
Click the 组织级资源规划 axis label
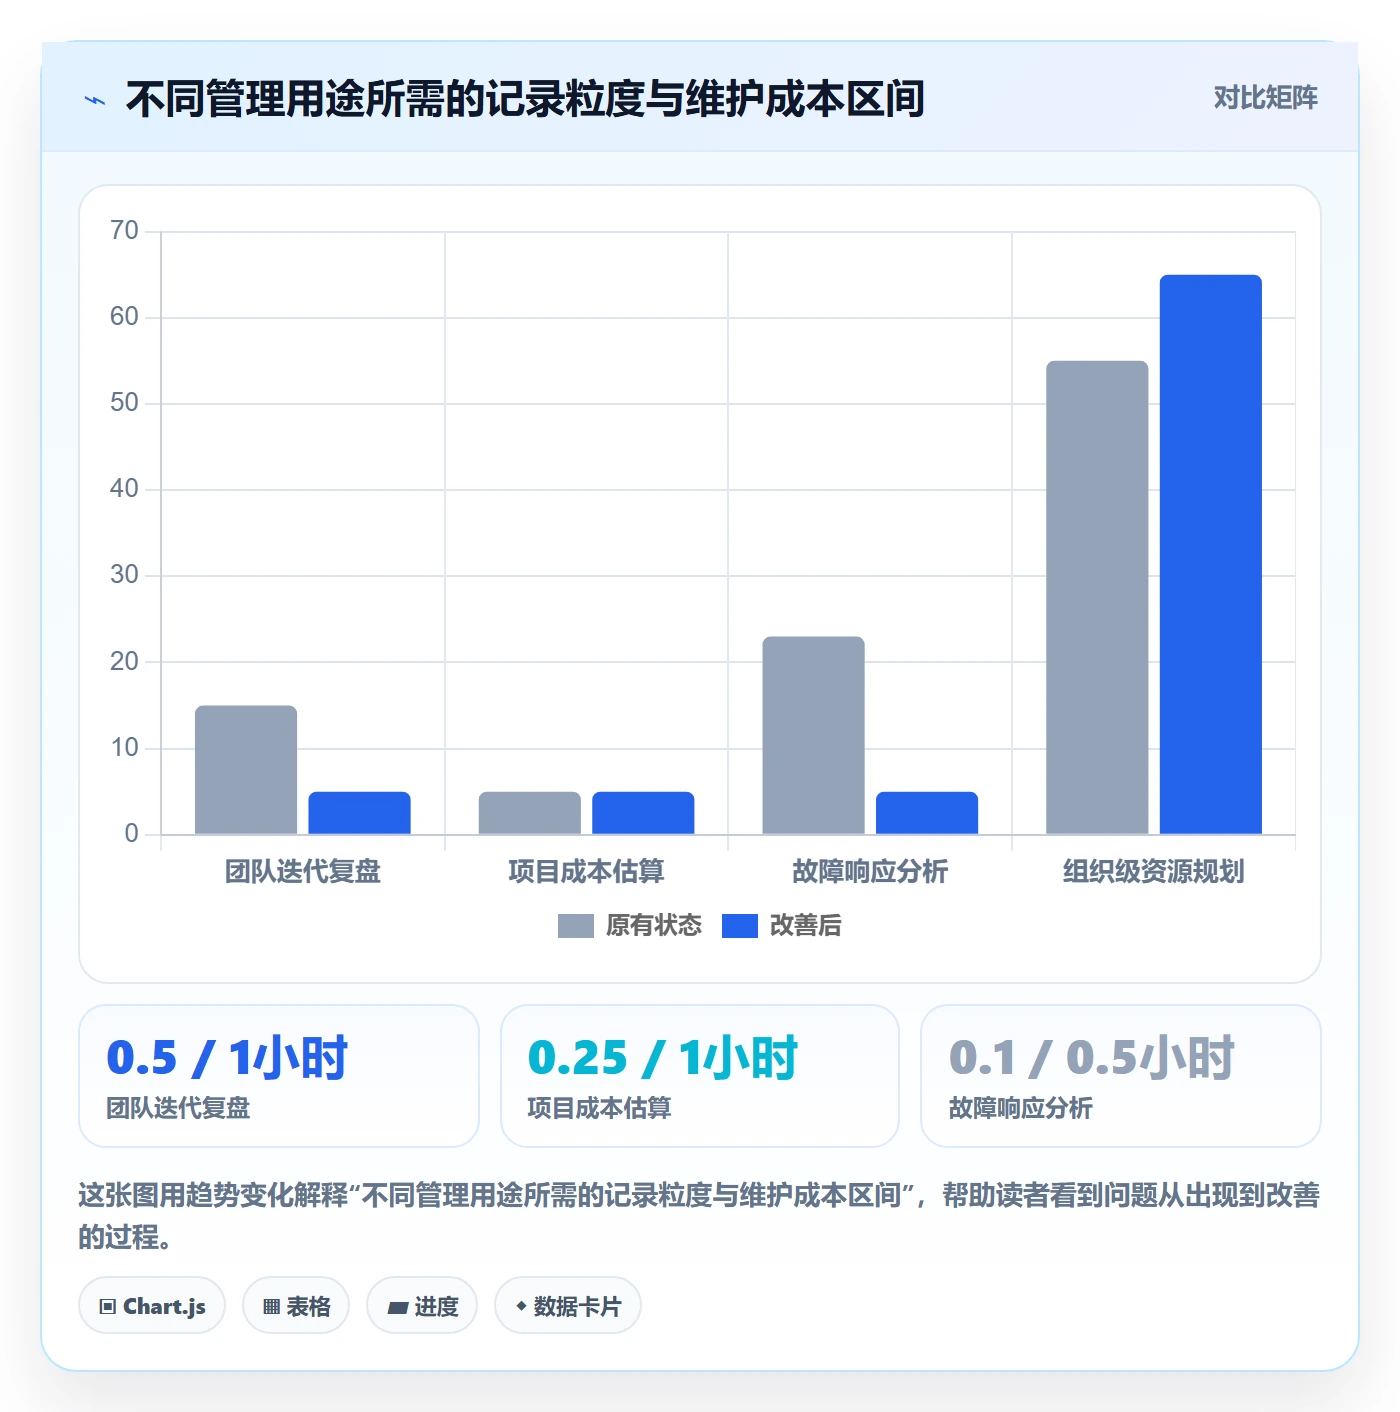pos(1154,872)
